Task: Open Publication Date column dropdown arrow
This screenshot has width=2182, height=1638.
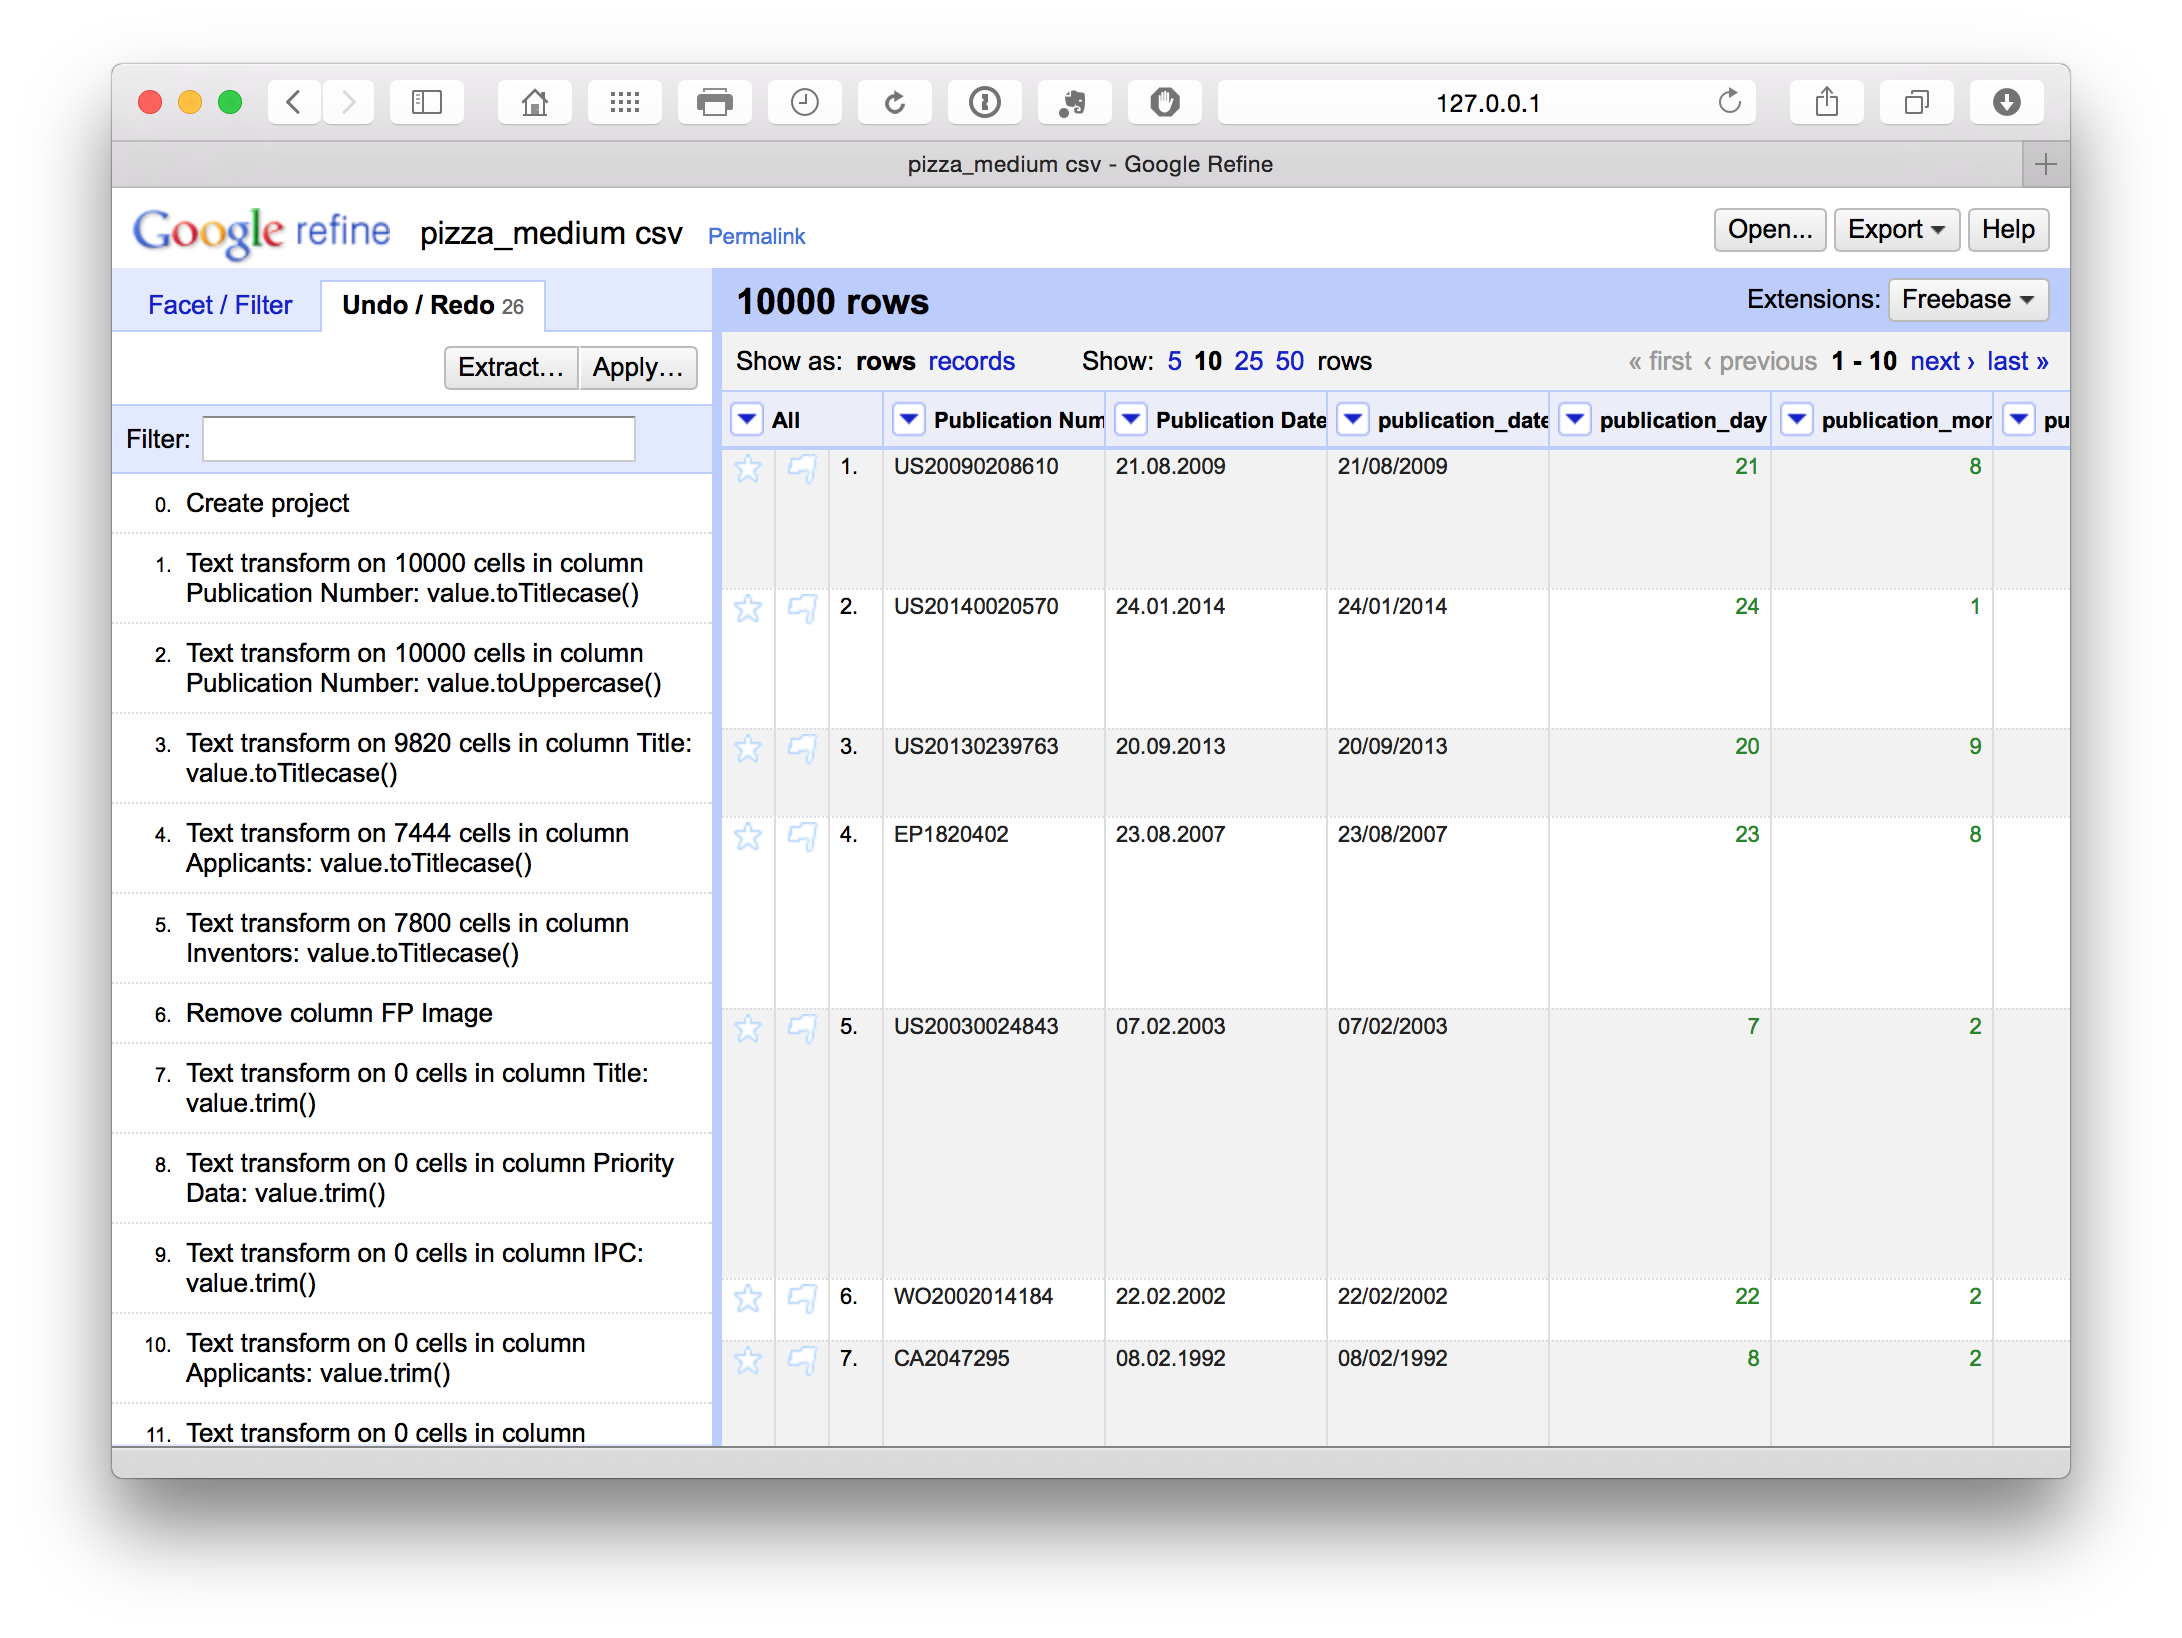Action: pyautogui.click(x=1131, y=420)
